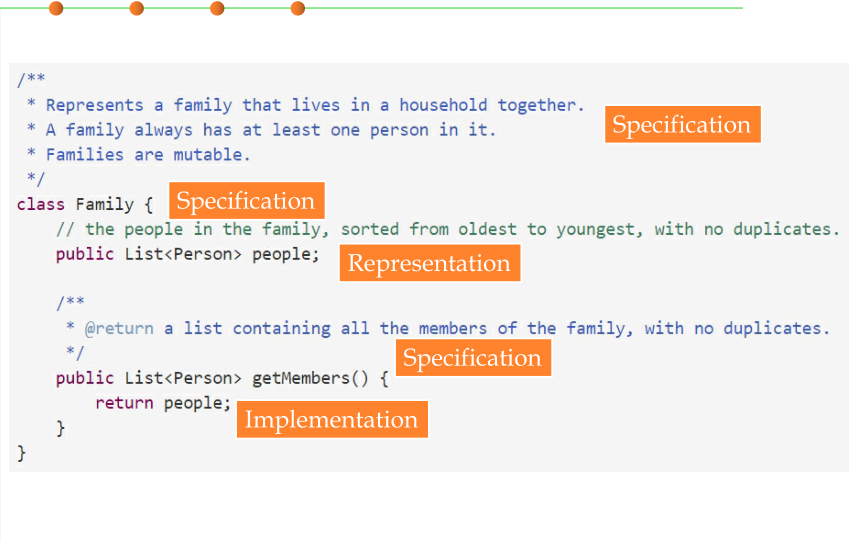This screenshot has height=541, width=856.
Task: Click the Specification label beside the class comment
Action: (682, 124)
